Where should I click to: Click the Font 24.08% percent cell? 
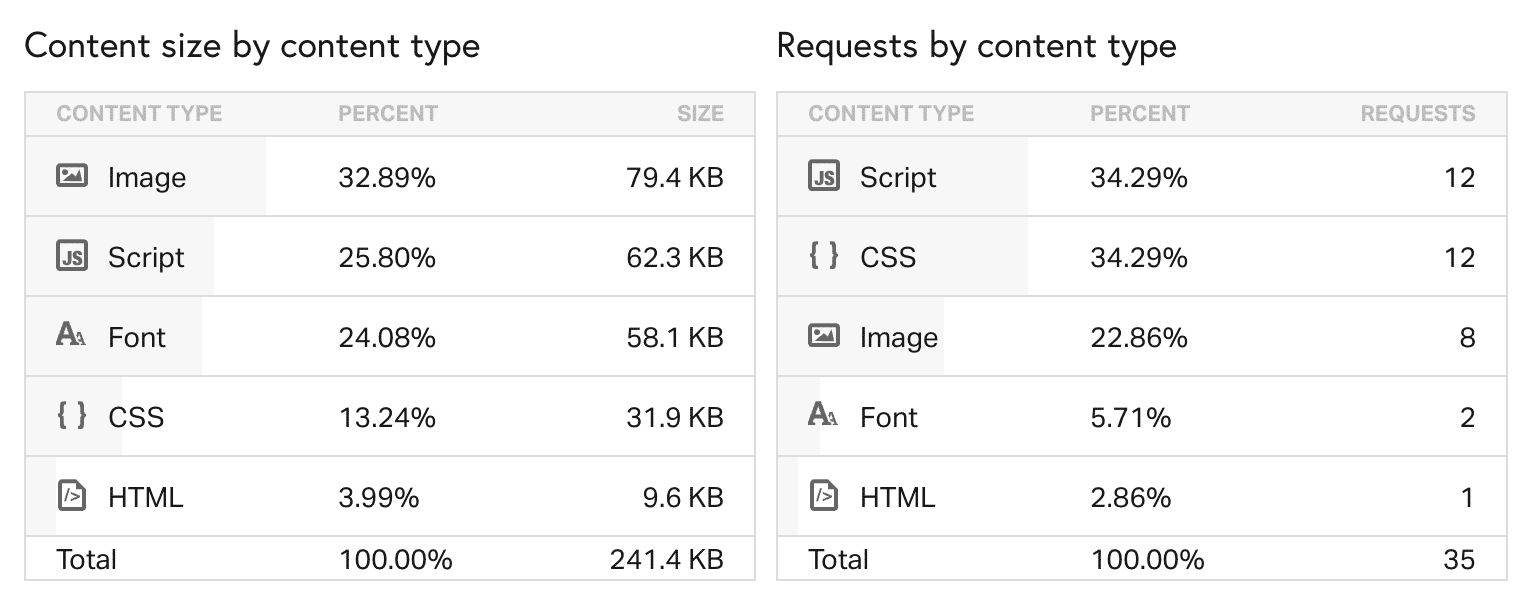click(x=387, y=338)
